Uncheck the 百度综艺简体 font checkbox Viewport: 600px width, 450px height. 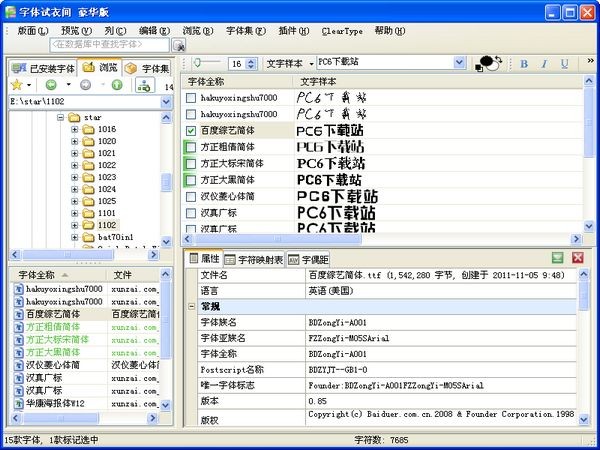[x=192, y=131]
